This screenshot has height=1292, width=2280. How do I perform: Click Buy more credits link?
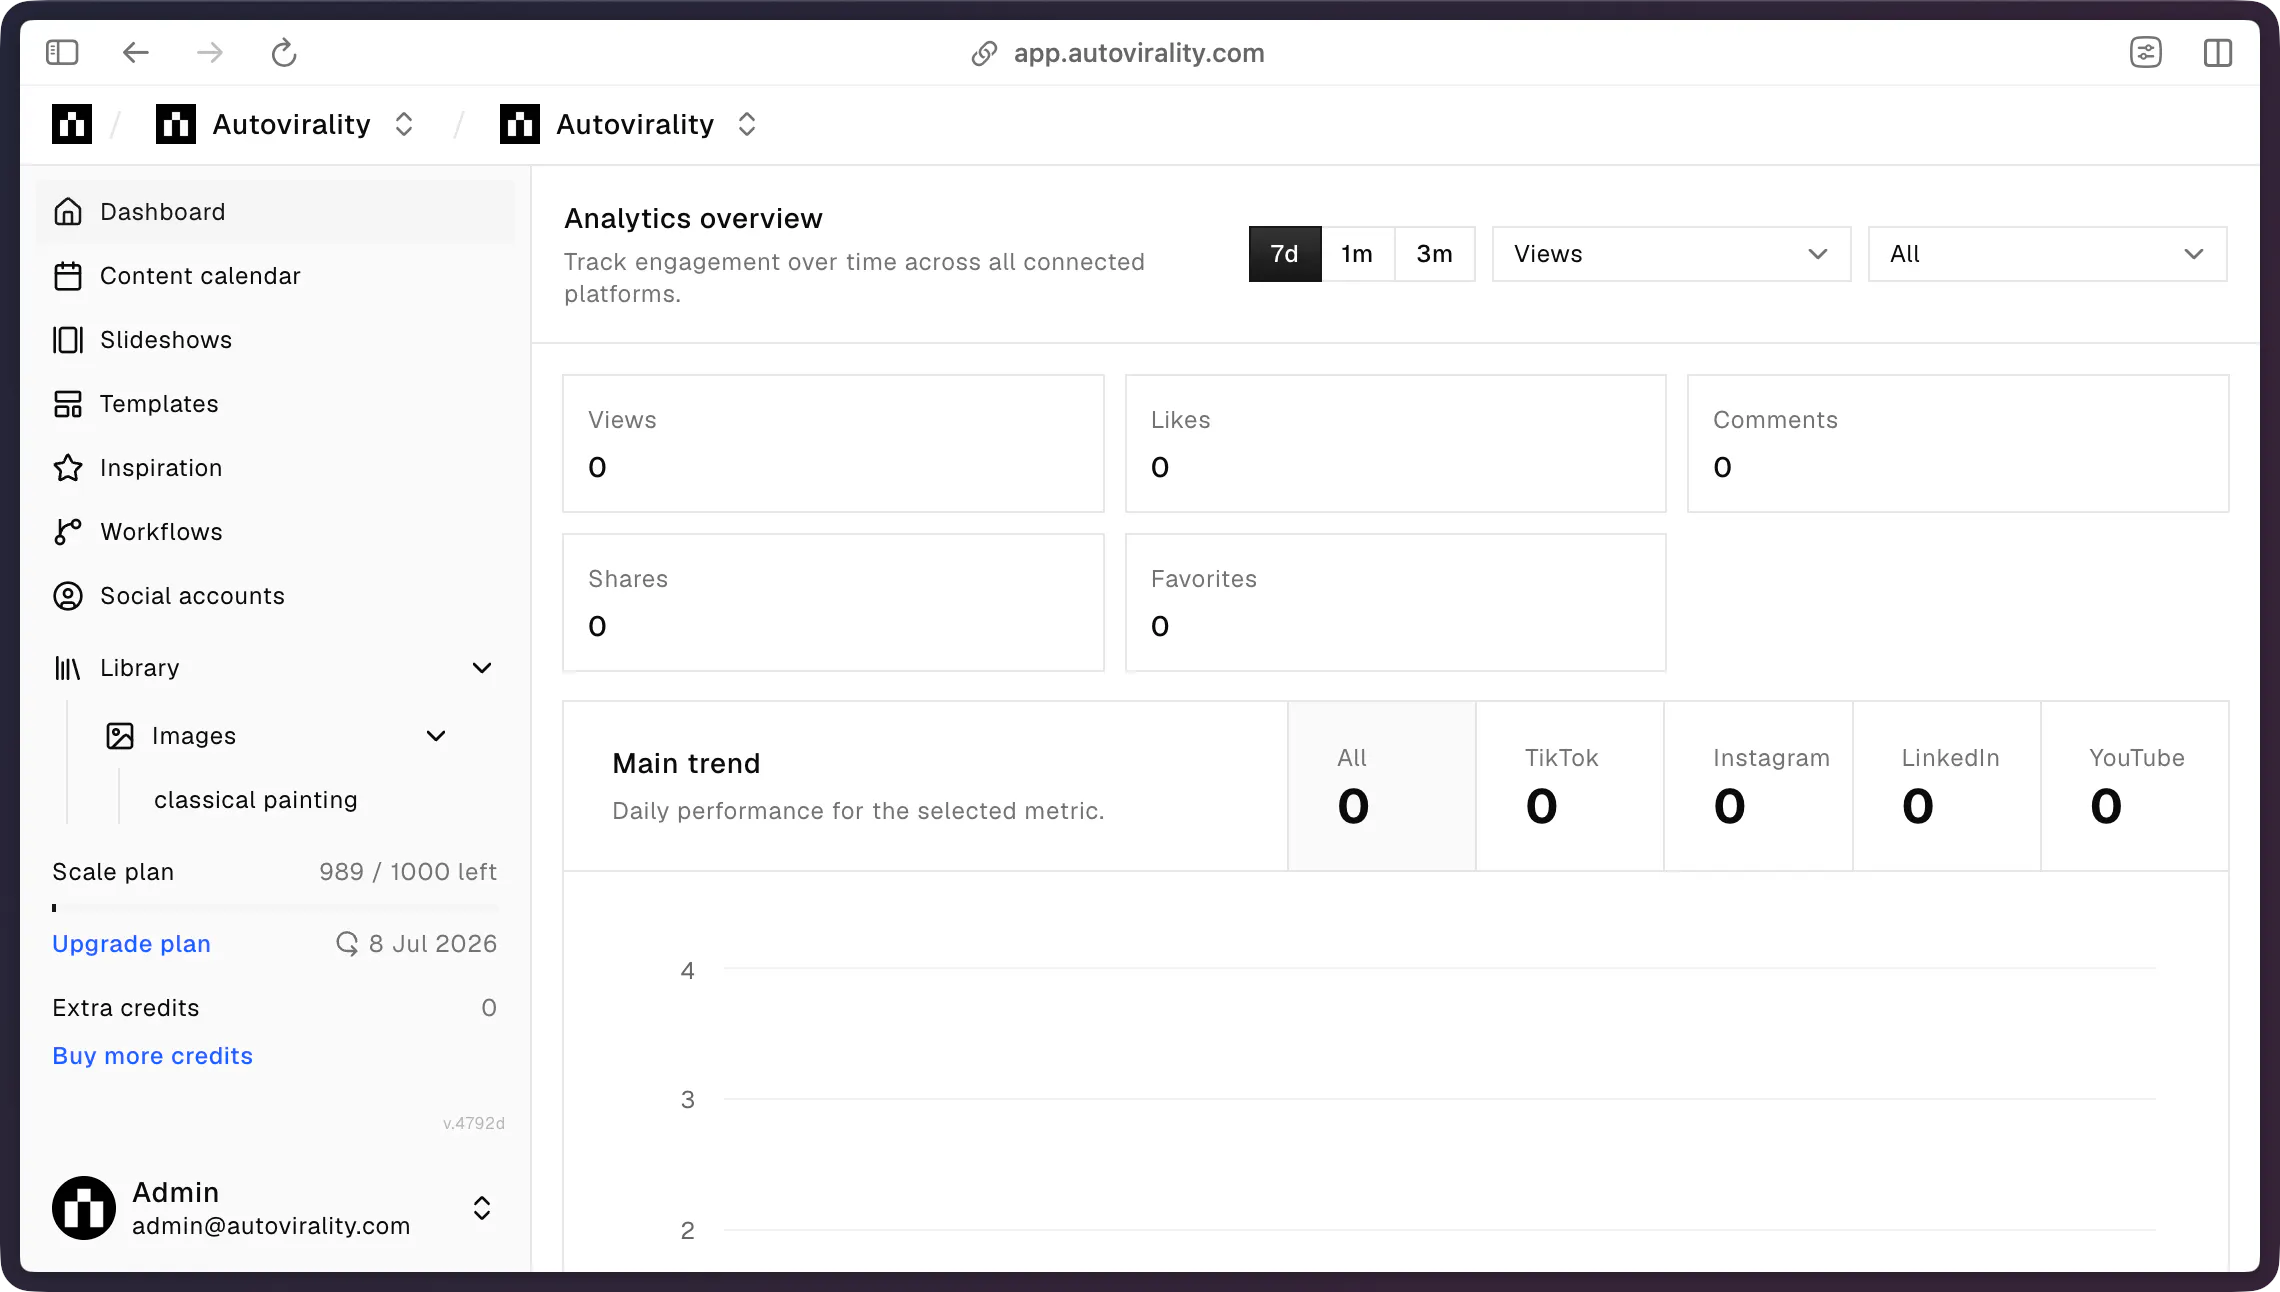pos(152,1056)
